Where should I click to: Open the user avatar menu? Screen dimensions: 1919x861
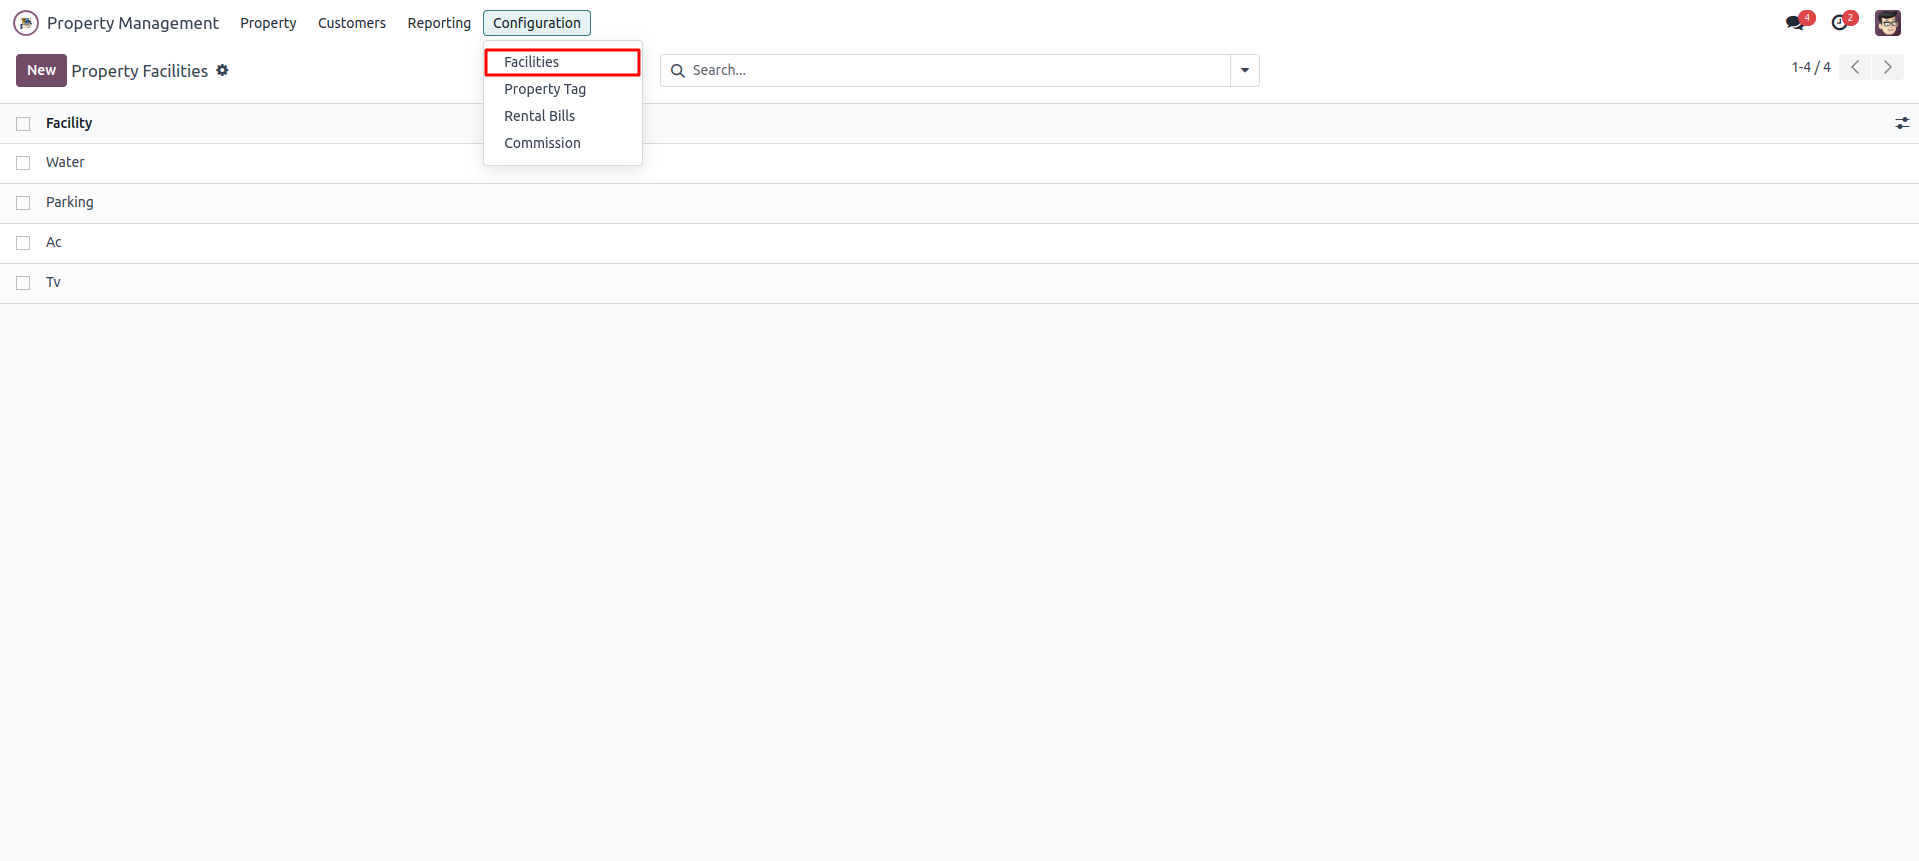click(1887, 23)
